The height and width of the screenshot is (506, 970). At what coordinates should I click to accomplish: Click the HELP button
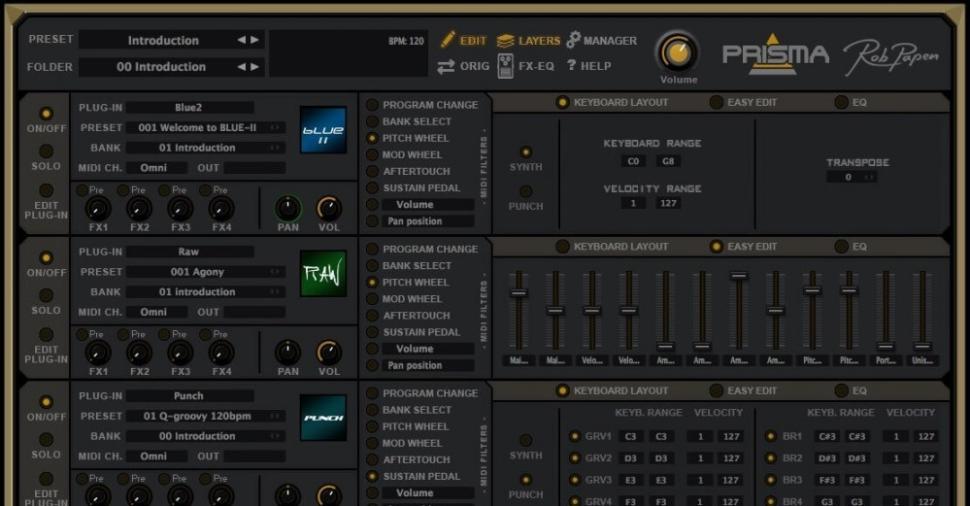click(588, 66)
